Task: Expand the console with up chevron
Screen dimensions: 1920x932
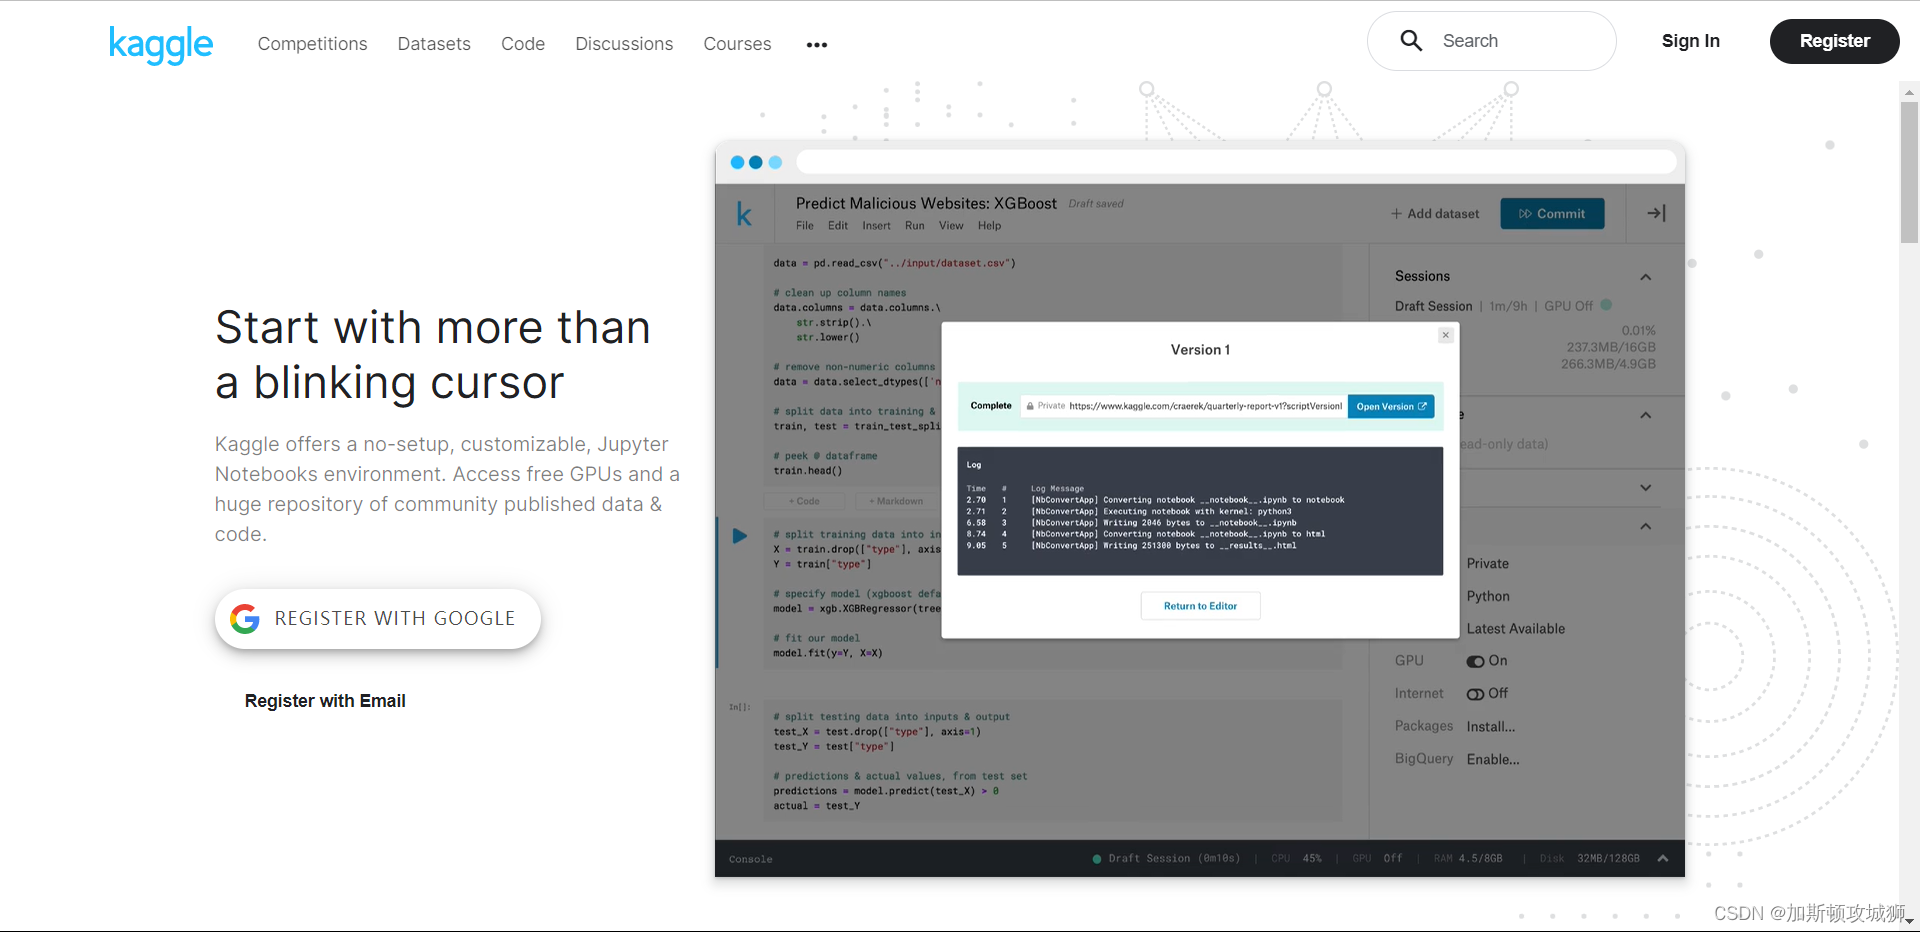Action: (1662, 858)
